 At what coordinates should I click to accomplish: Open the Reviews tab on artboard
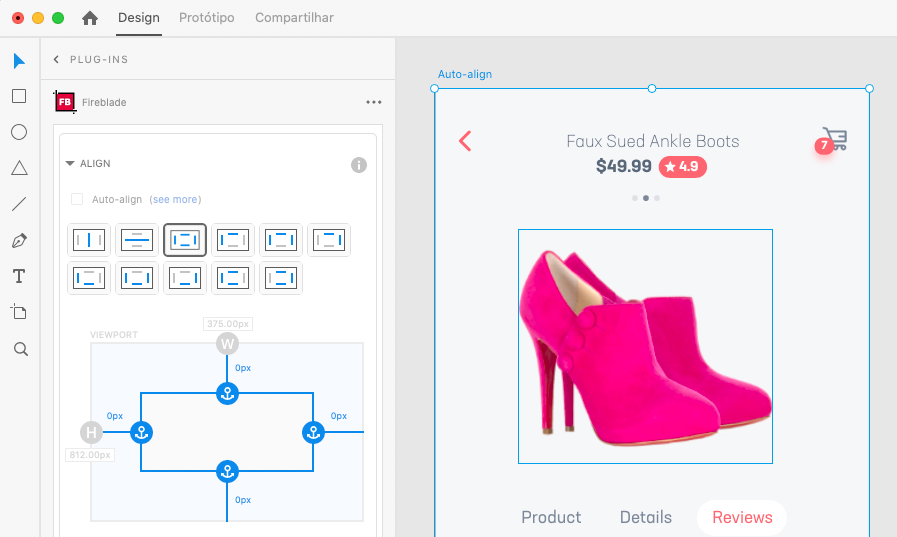[x=742, y=517]
